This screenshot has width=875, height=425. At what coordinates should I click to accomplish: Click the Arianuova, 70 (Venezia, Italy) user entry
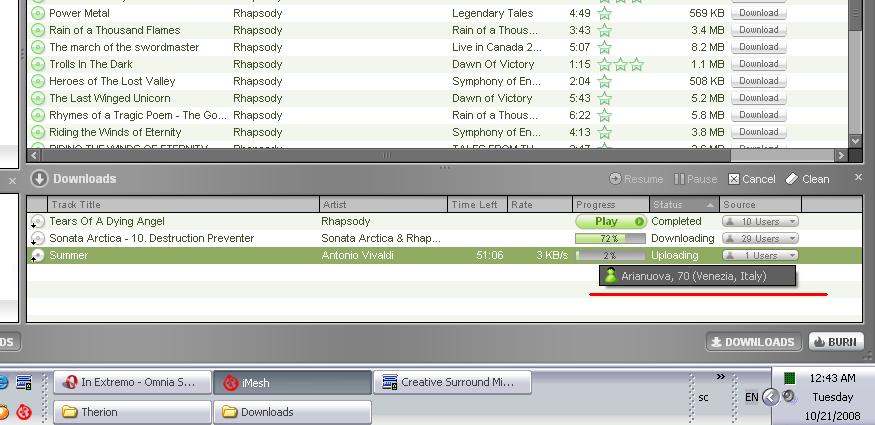(x=697, y=276)
